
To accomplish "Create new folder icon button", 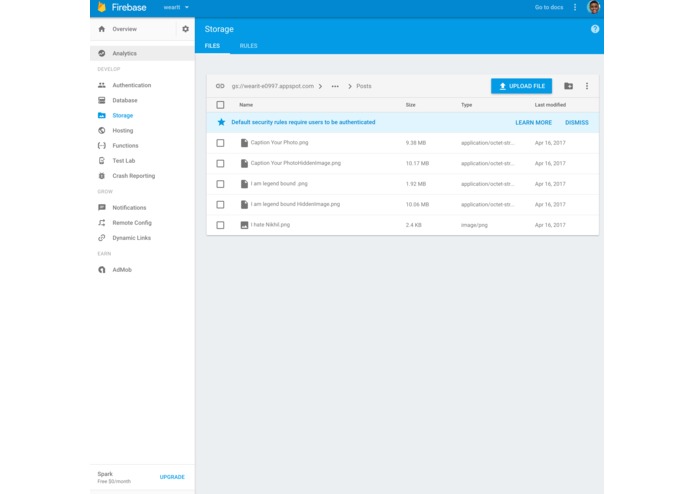I will 568,86.
